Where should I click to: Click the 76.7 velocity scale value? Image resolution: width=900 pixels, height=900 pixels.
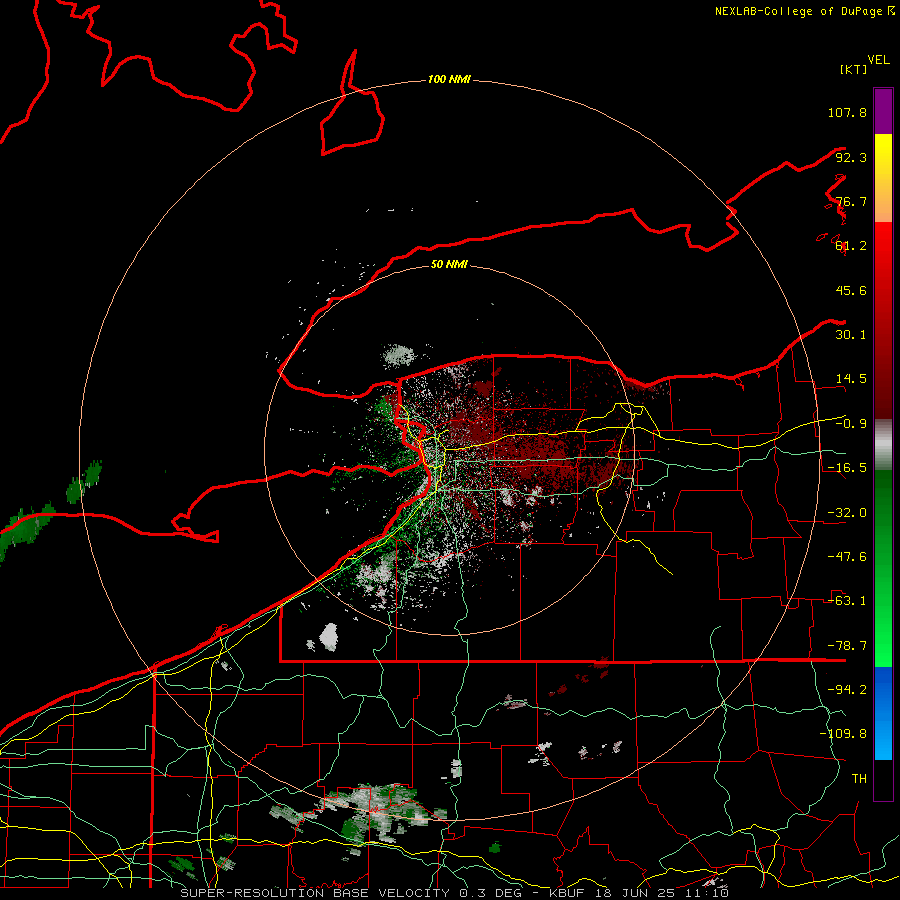point(851,201)
